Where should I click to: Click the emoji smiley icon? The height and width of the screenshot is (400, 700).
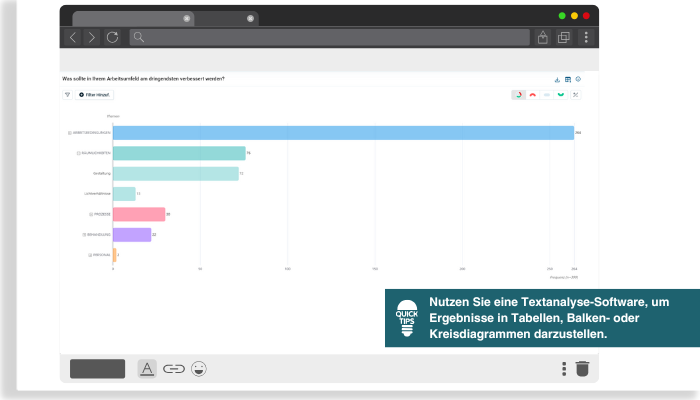tap(199, 368)
